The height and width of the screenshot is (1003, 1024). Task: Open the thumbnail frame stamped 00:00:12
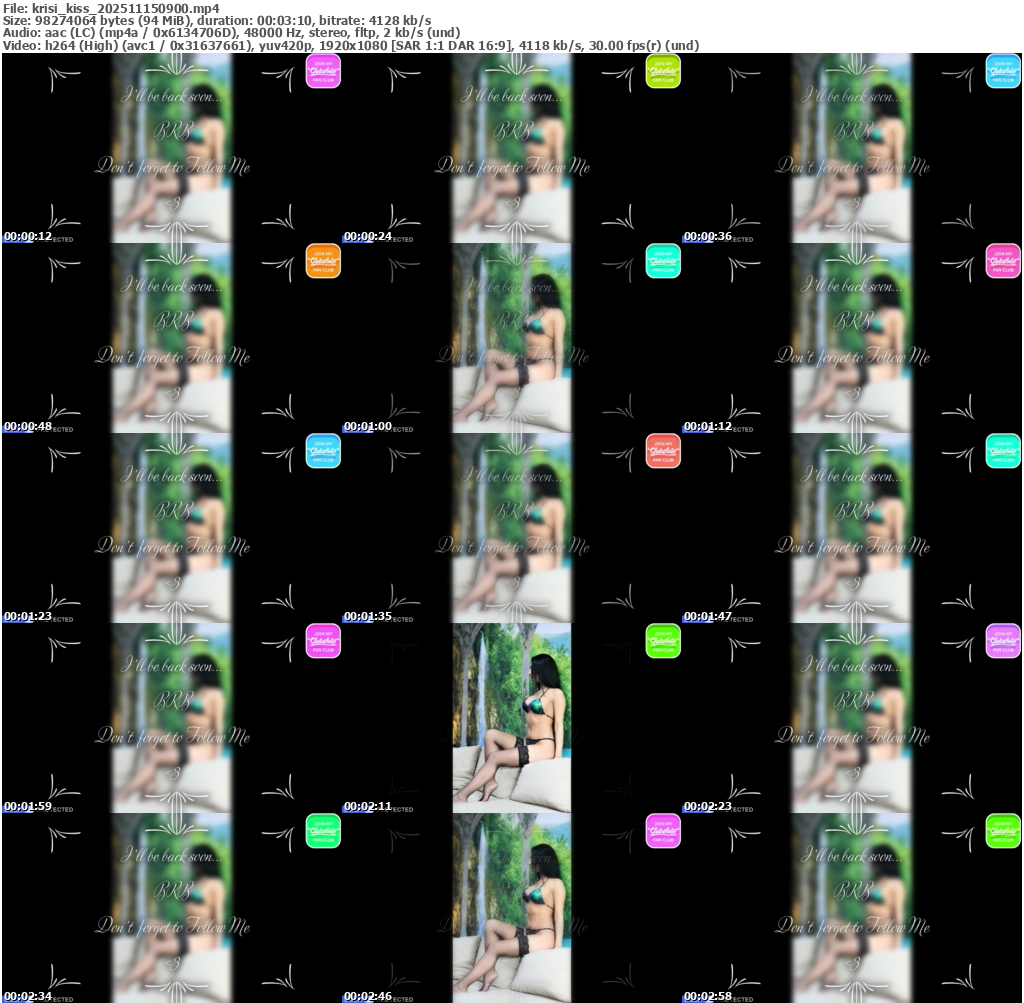(x=172, y=148)
